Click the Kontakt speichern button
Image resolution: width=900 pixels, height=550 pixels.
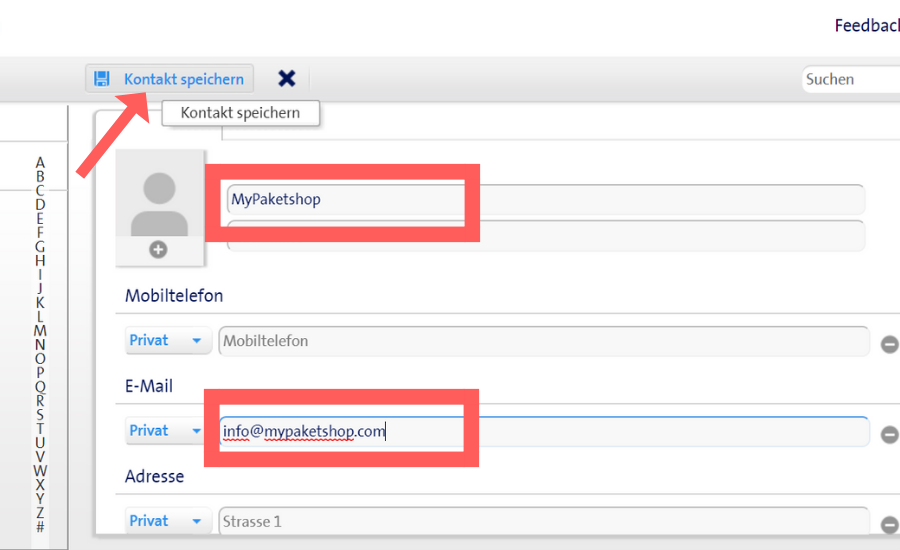tap(183, 78)
